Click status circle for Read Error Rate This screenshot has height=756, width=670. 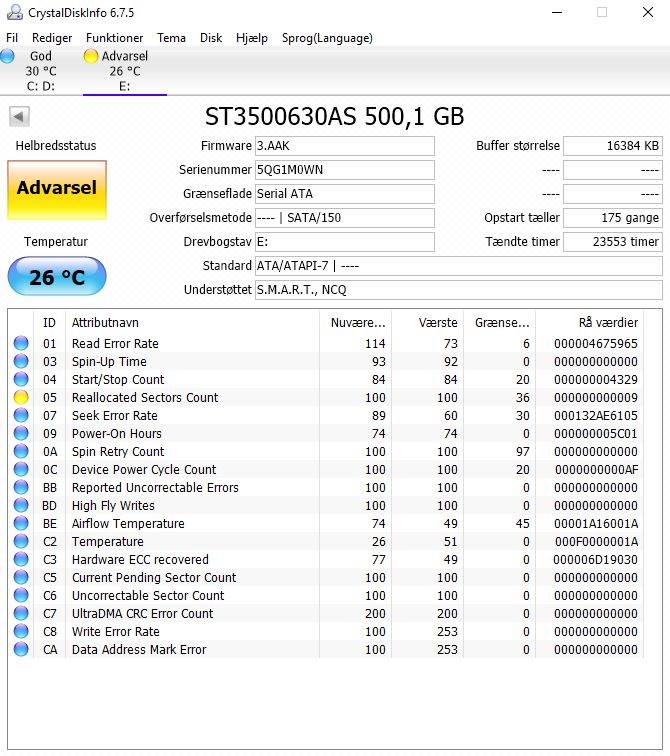[x=21, y=343]
